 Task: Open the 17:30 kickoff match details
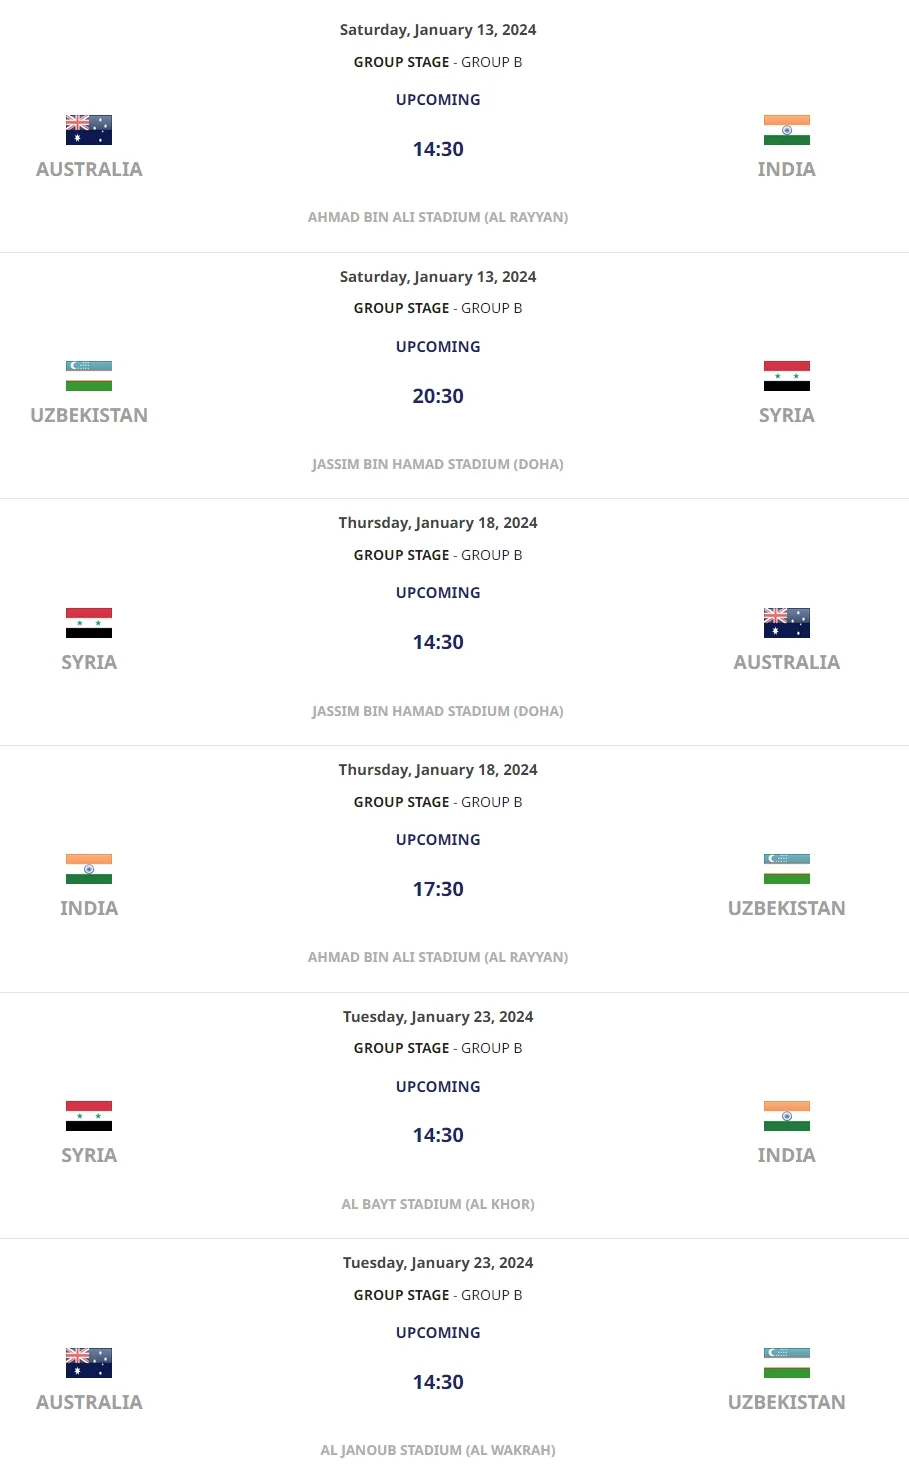[438, 889]
